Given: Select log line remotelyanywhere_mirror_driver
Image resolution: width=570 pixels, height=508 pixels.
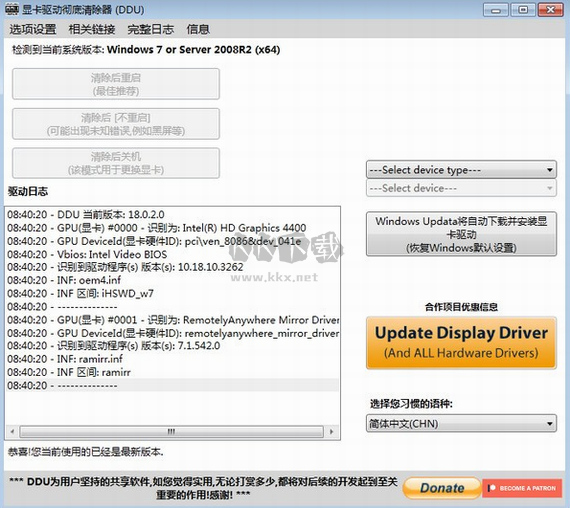Looking at the screenshot, I should coord(173,333).
